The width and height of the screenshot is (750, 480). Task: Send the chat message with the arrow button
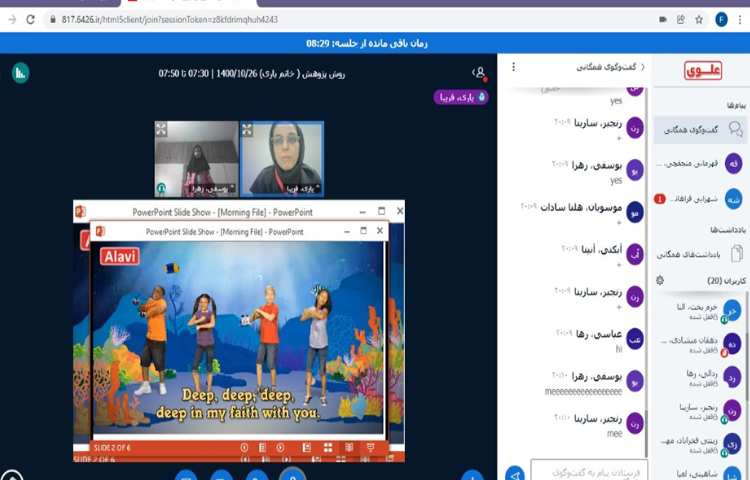515,474
